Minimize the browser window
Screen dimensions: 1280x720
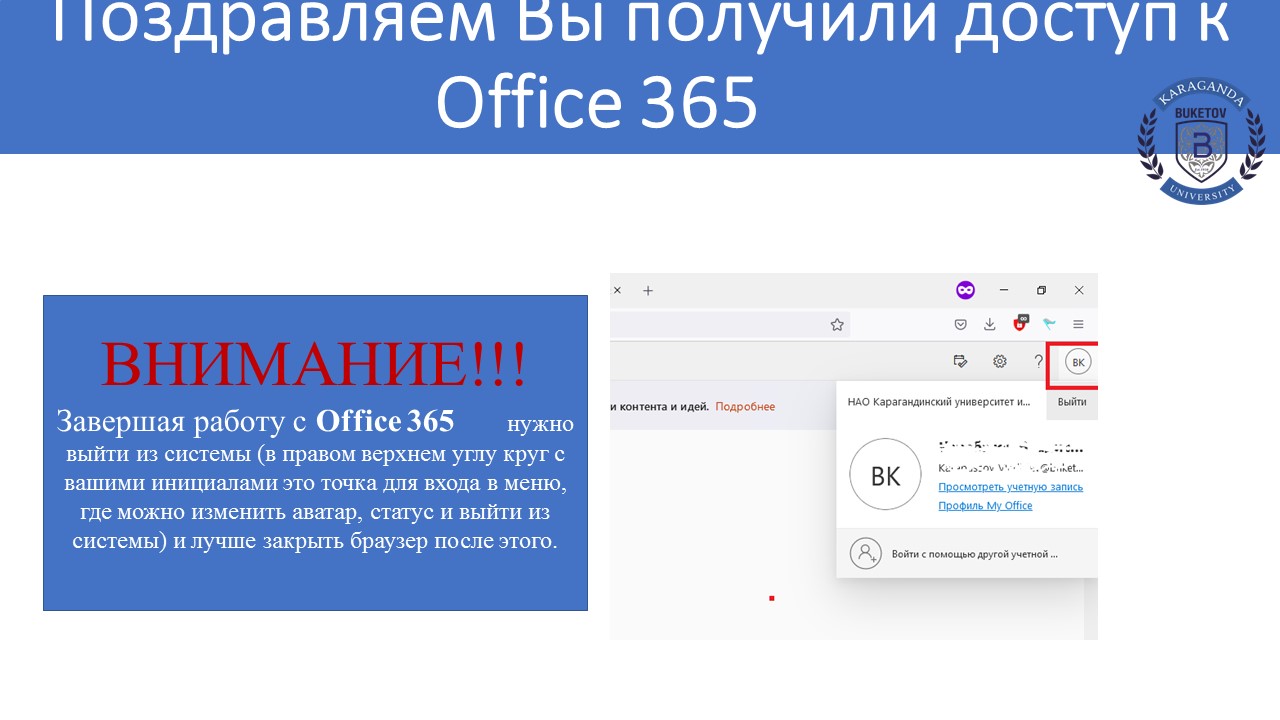[x=1004, y=290]
